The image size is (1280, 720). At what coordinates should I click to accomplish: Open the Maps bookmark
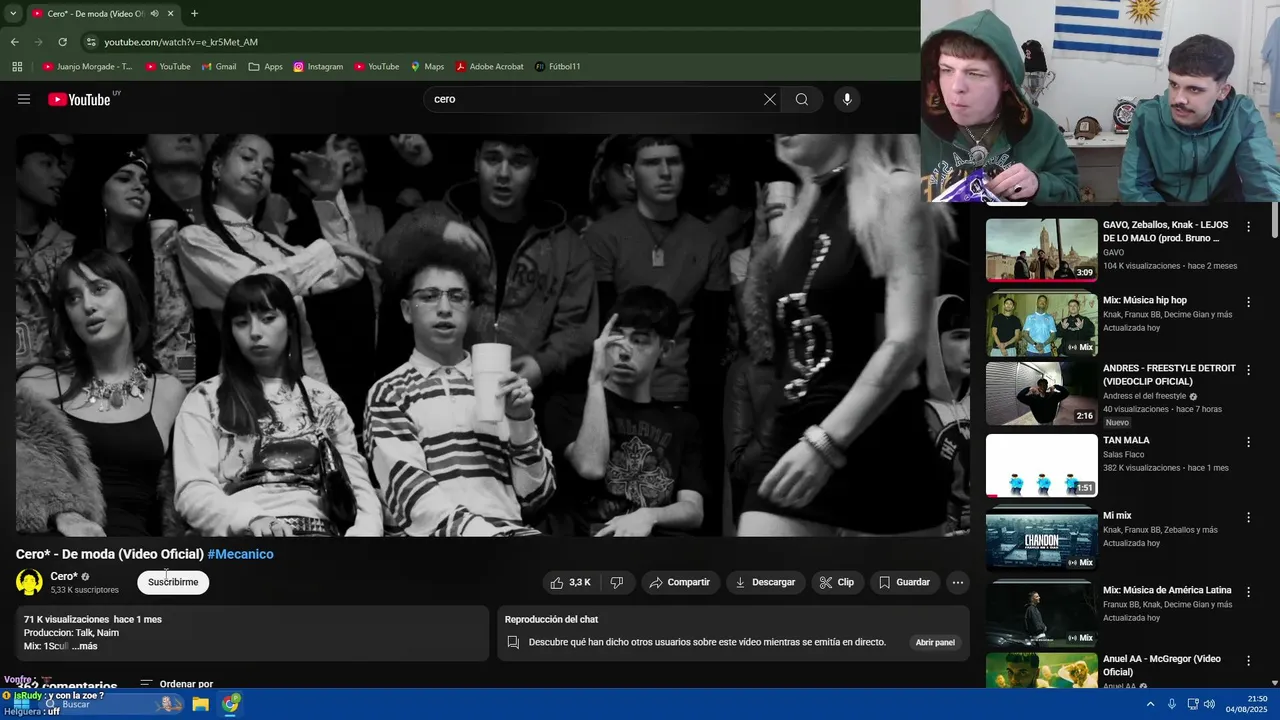427,67
